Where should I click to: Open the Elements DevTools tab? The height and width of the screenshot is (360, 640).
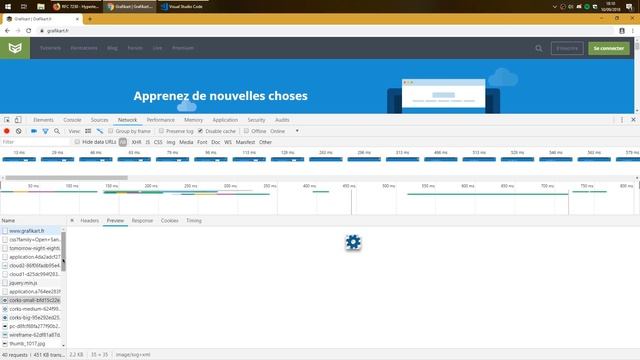[43, 120]
